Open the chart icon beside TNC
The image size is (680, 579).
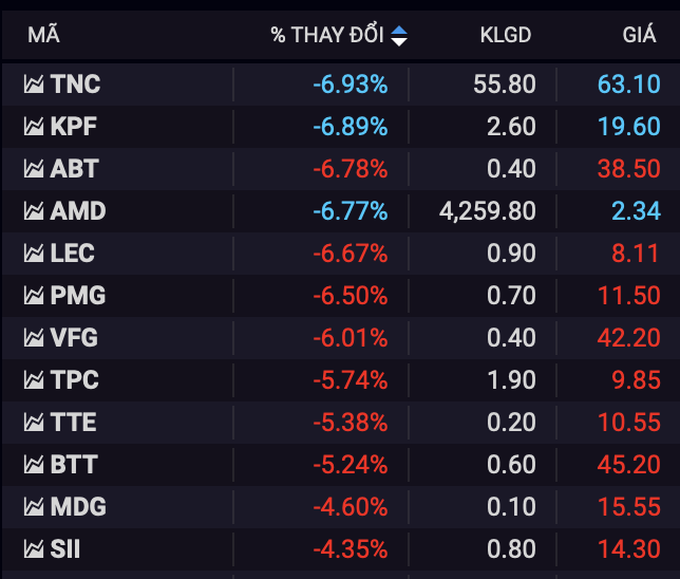click(35, 84)
